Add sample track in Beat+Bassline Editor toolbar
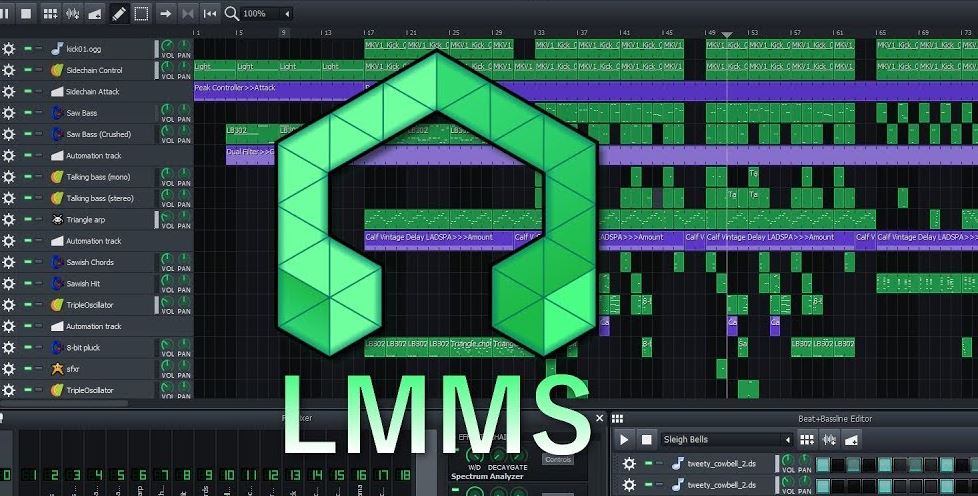 coord(829,440)
